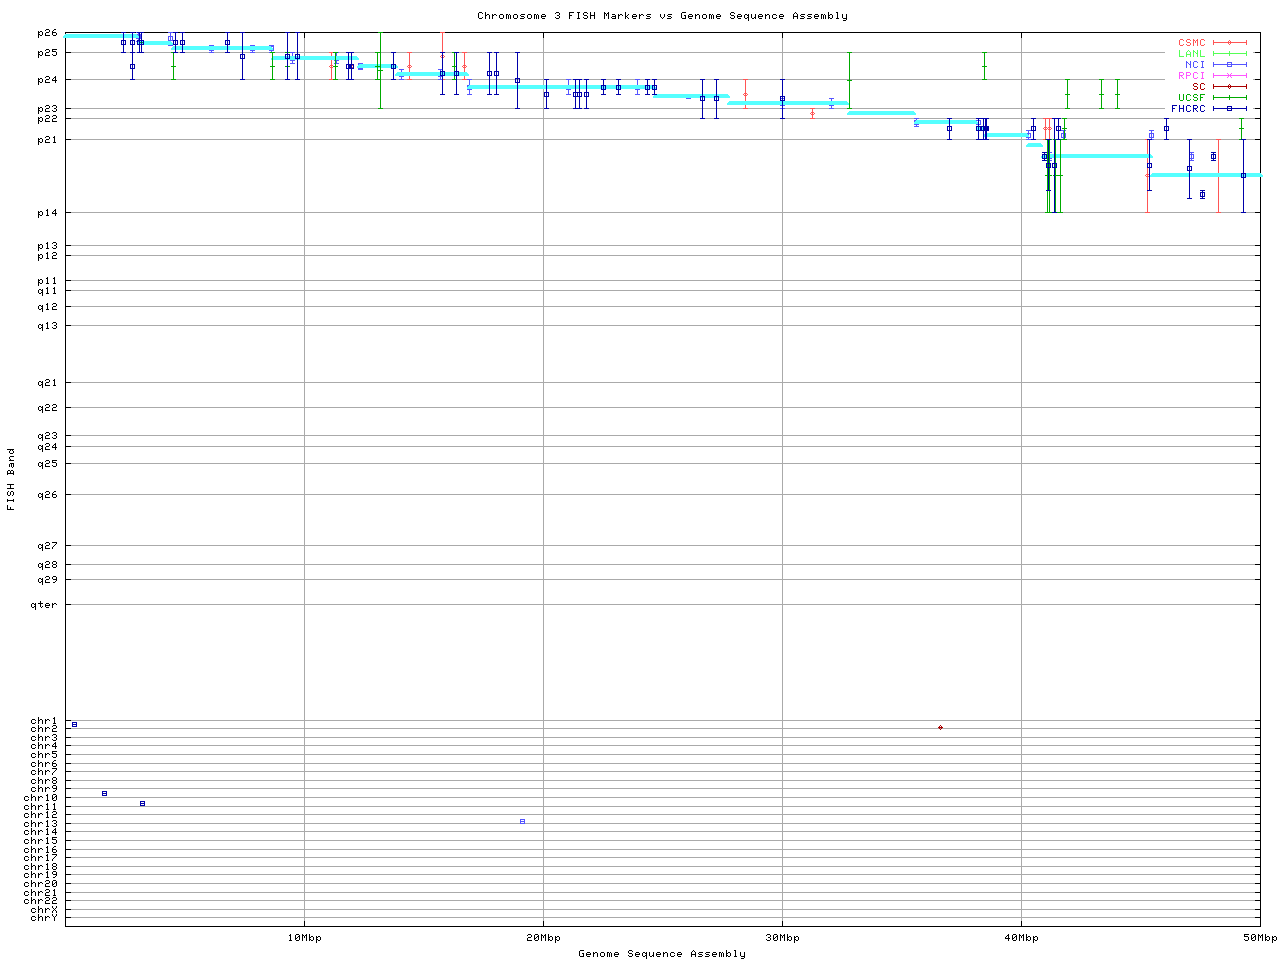Click the diamond marker in chr2 row
This screenshot has height=960, width=1280.
940,727
